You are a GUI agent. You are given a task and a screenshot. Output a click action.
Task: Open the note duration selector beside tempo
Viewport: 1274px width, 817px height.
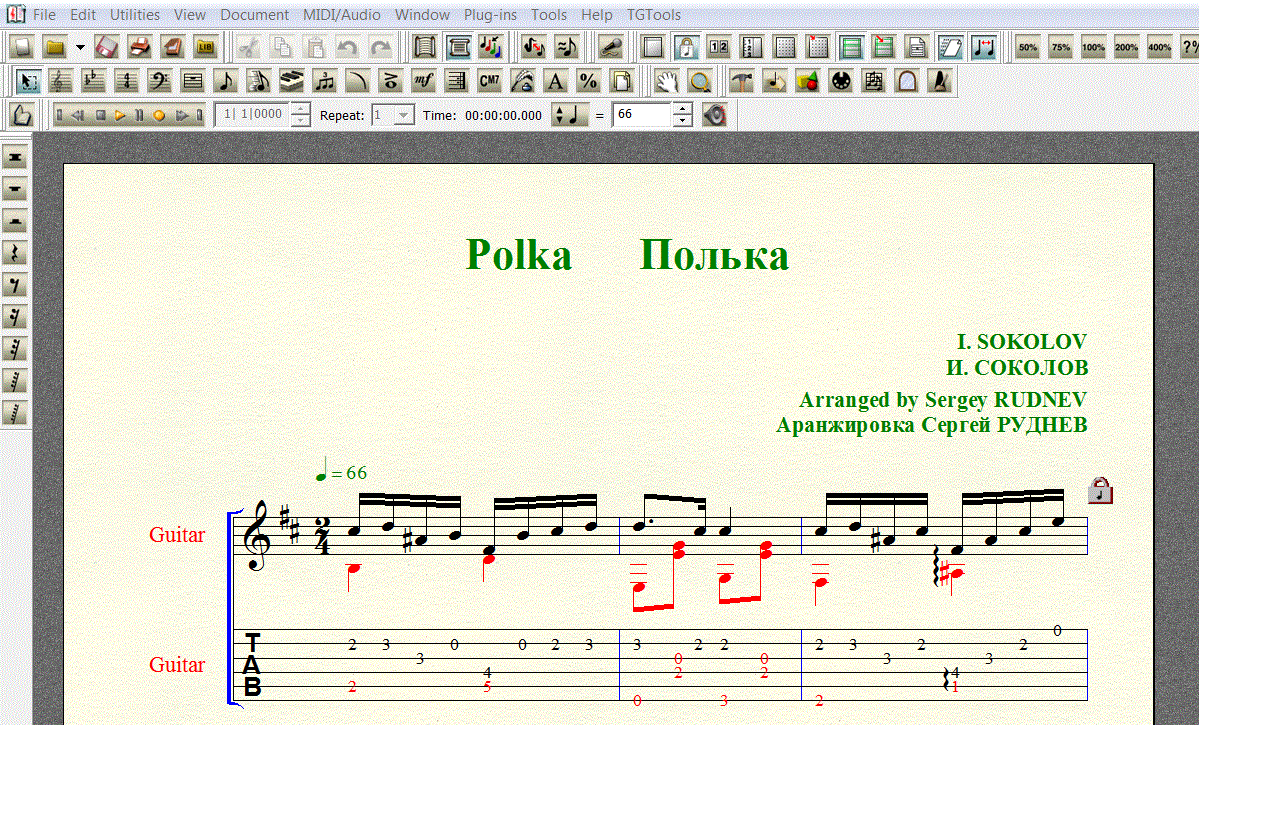point(570,115)
